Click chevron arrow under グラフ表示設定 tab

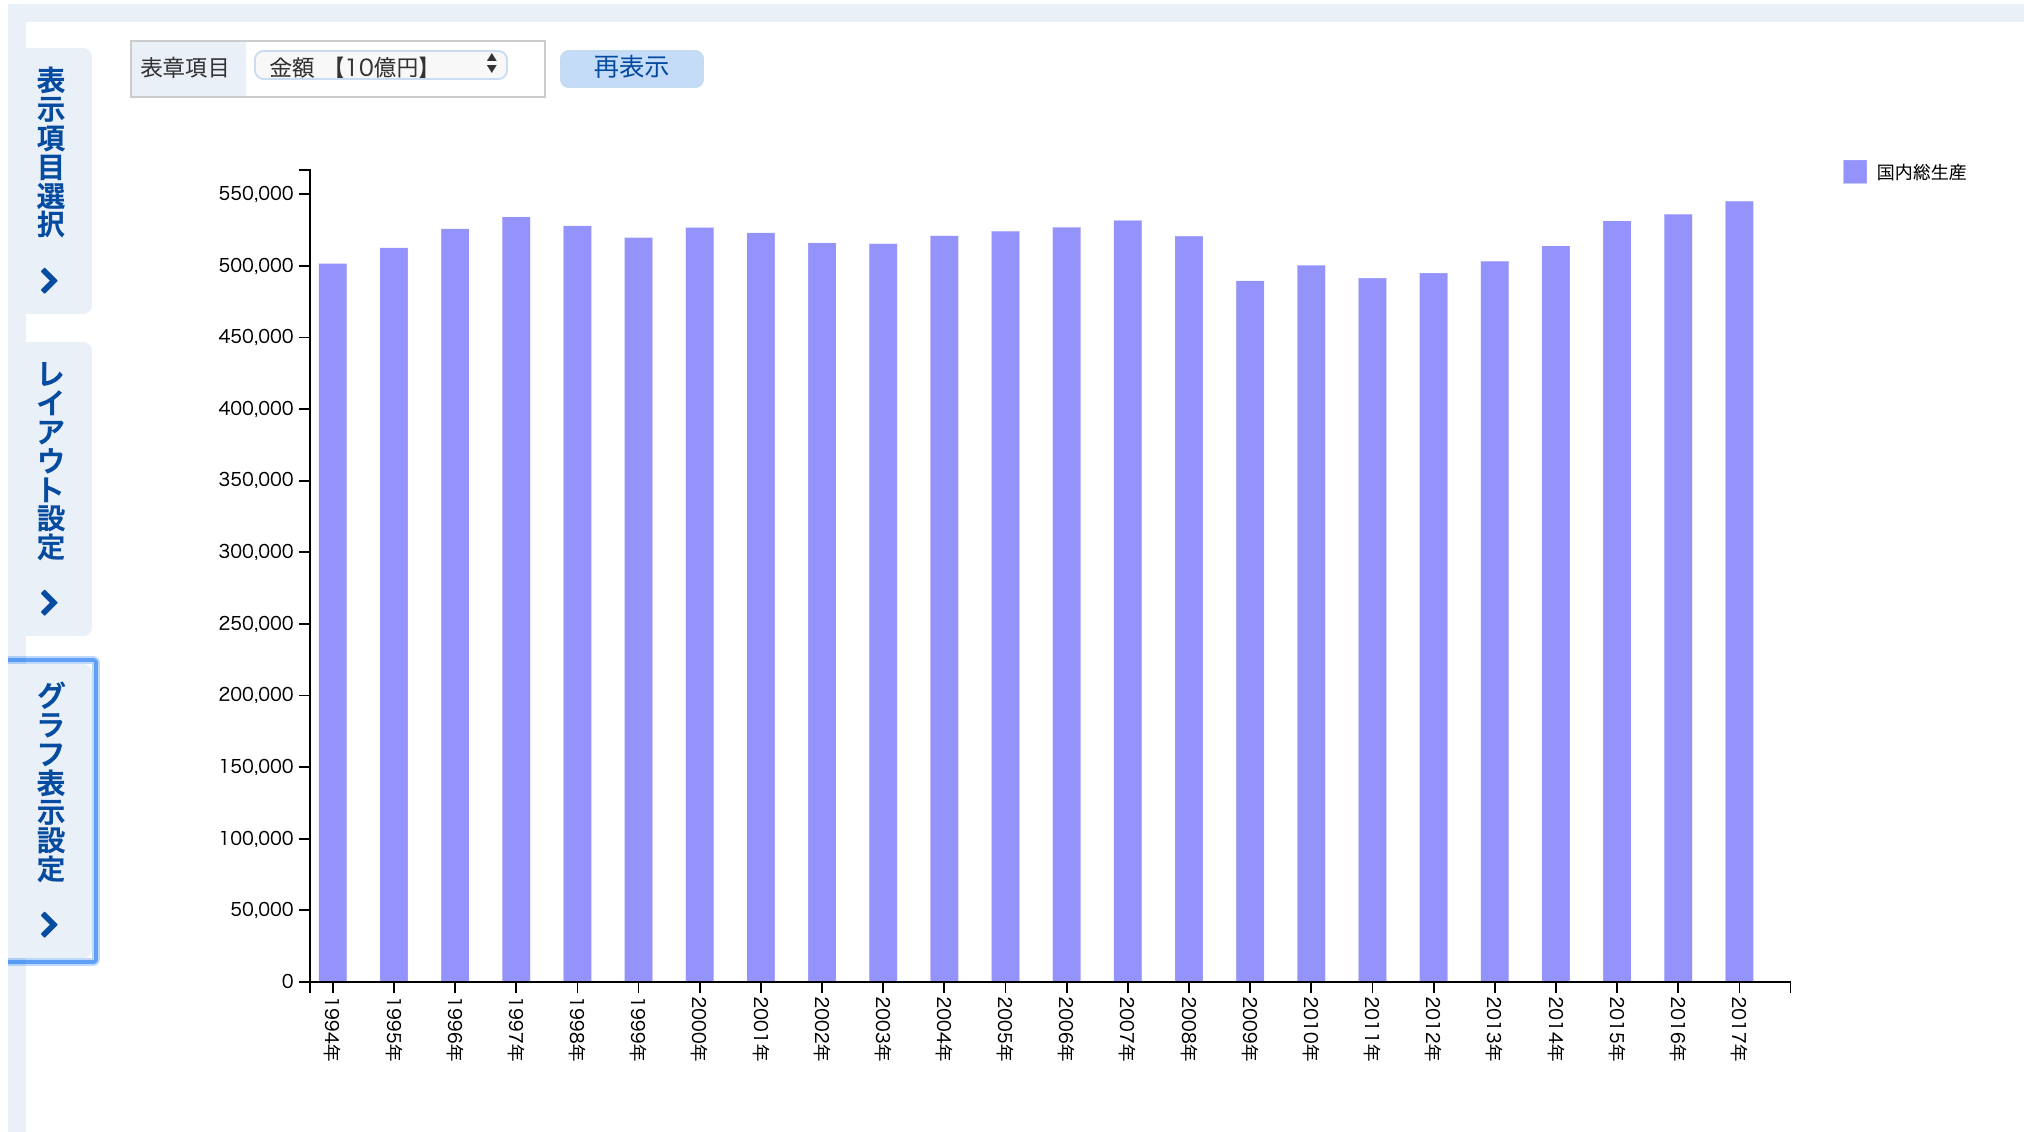tap(49, 925)
